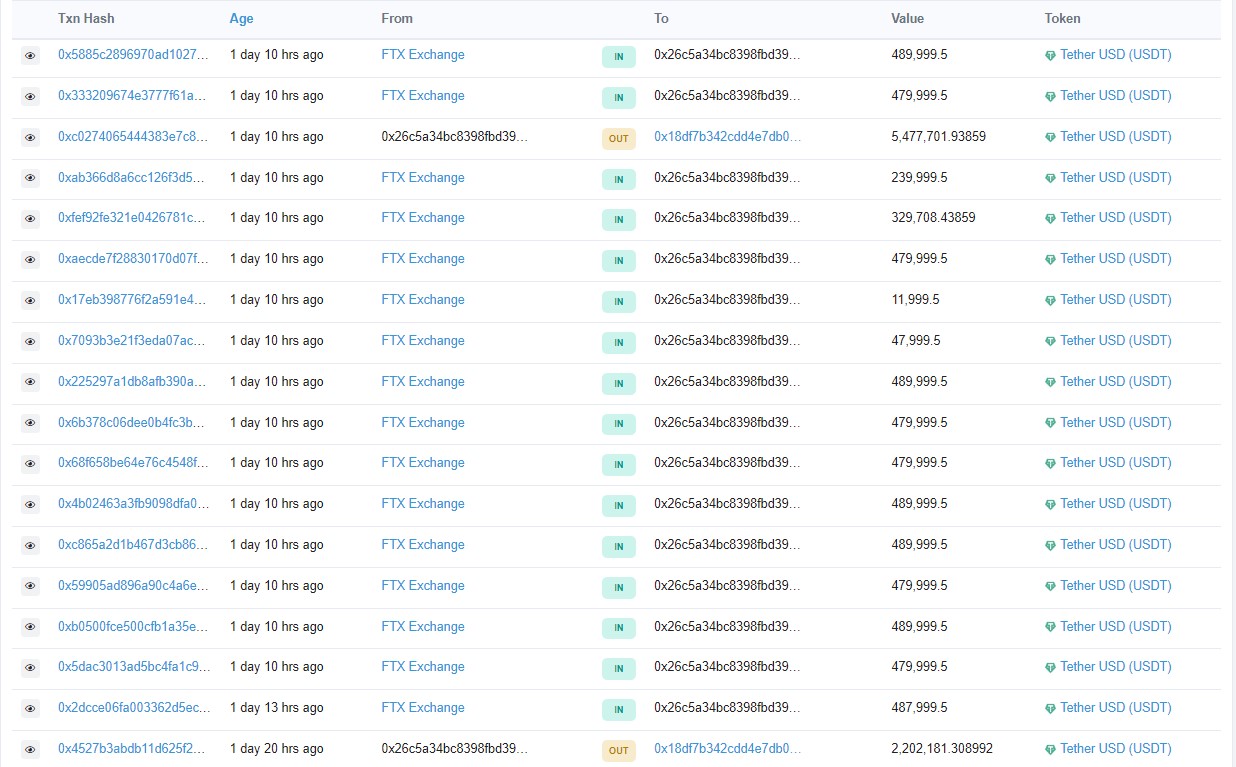Click eye icon beside 0xc0274065444383e7c8
This screenshot has width=1236, height=767.
30,138
